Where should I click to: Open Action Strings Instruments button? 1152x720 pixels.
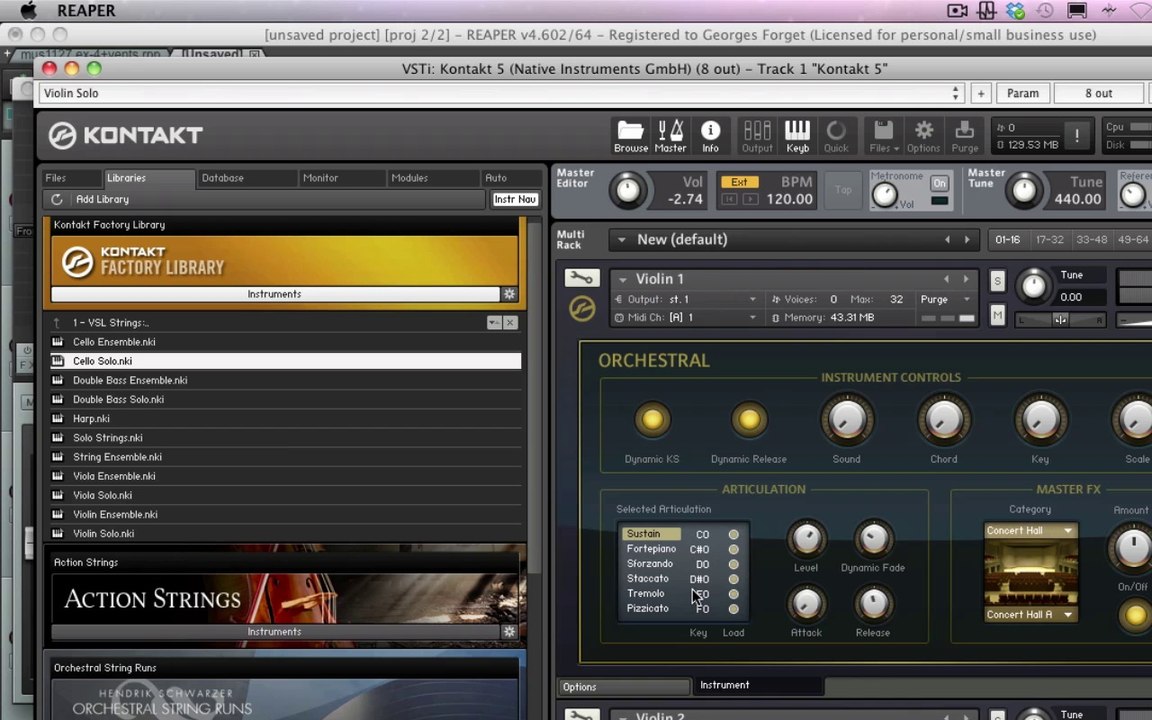point(275,632)
